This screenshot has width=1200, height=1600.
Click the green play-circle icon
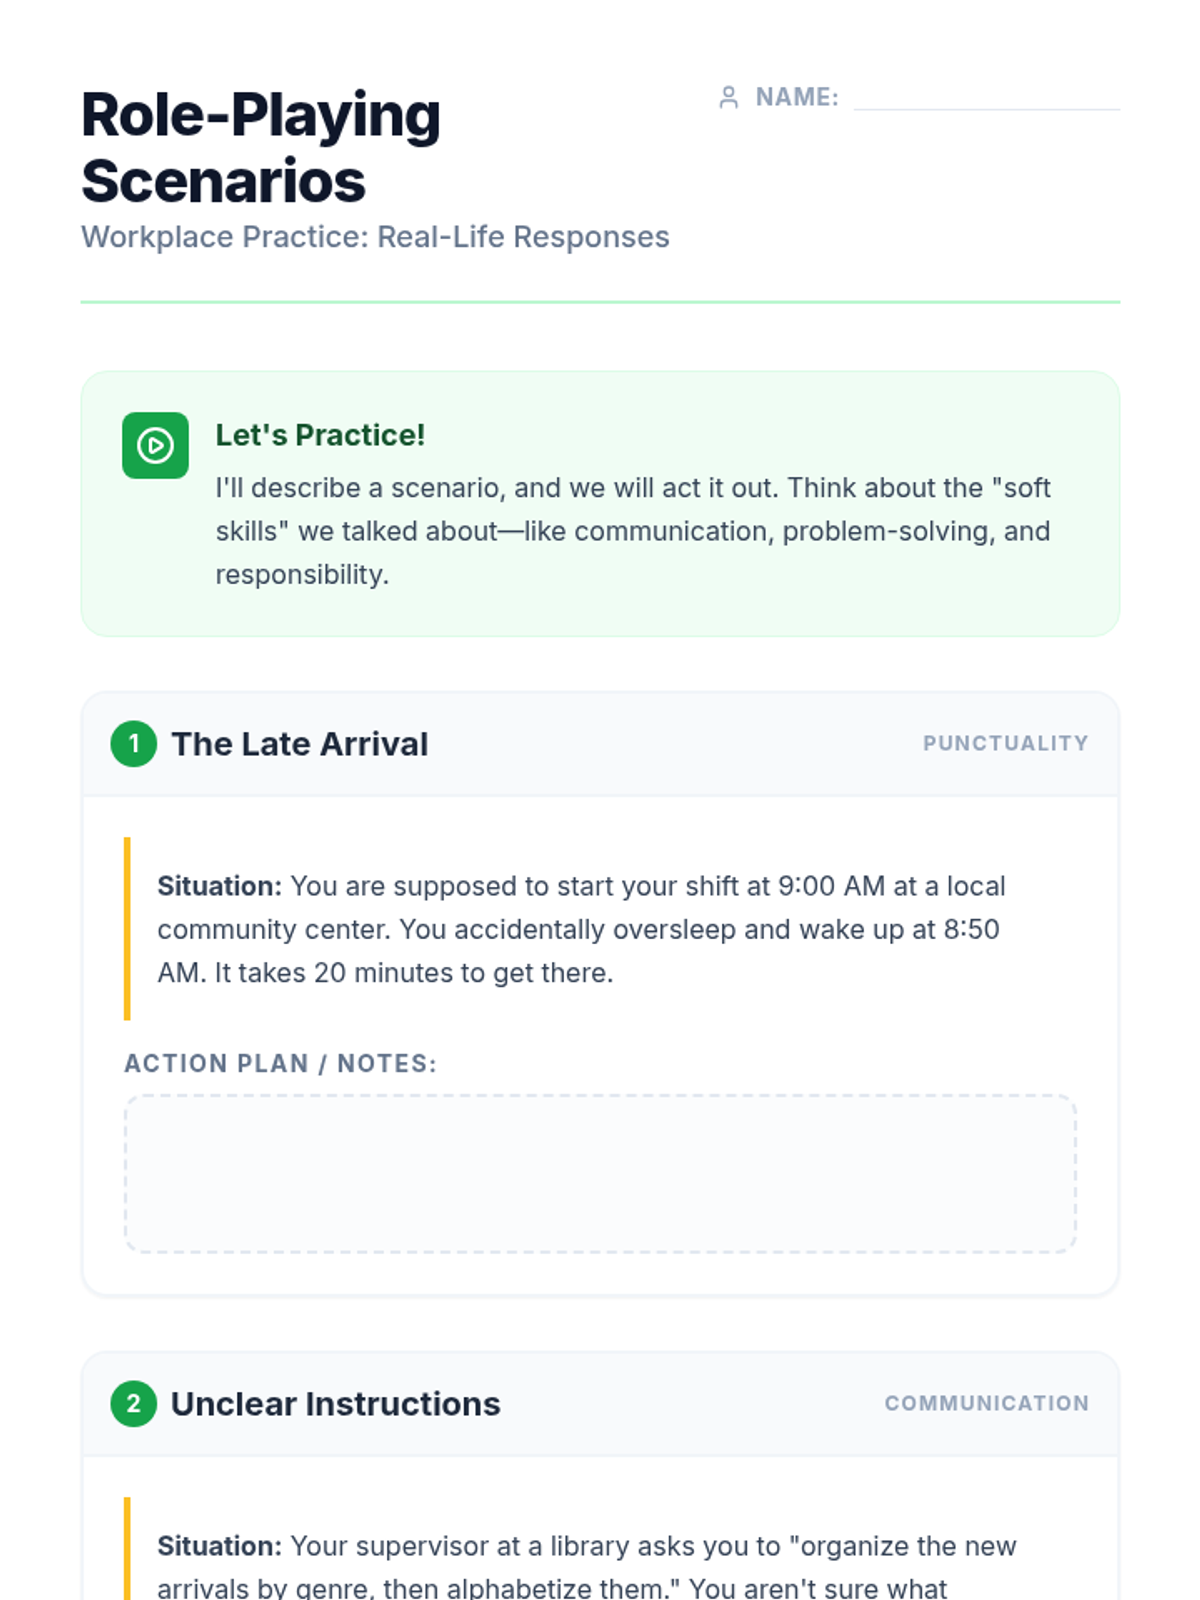coord(155,445)
